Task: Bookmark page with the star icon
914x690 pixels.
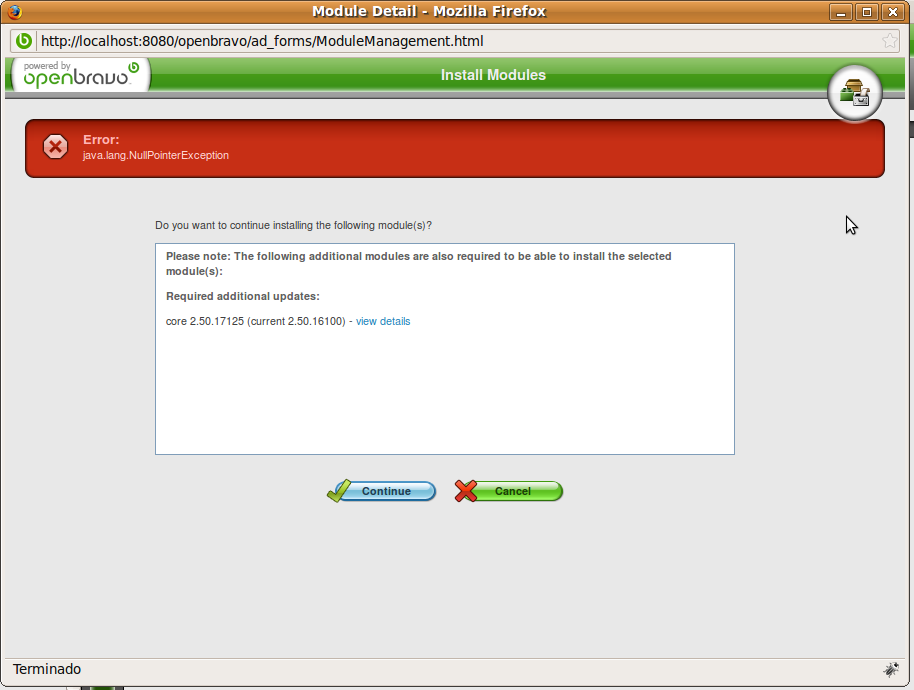Action: (890, 41)
